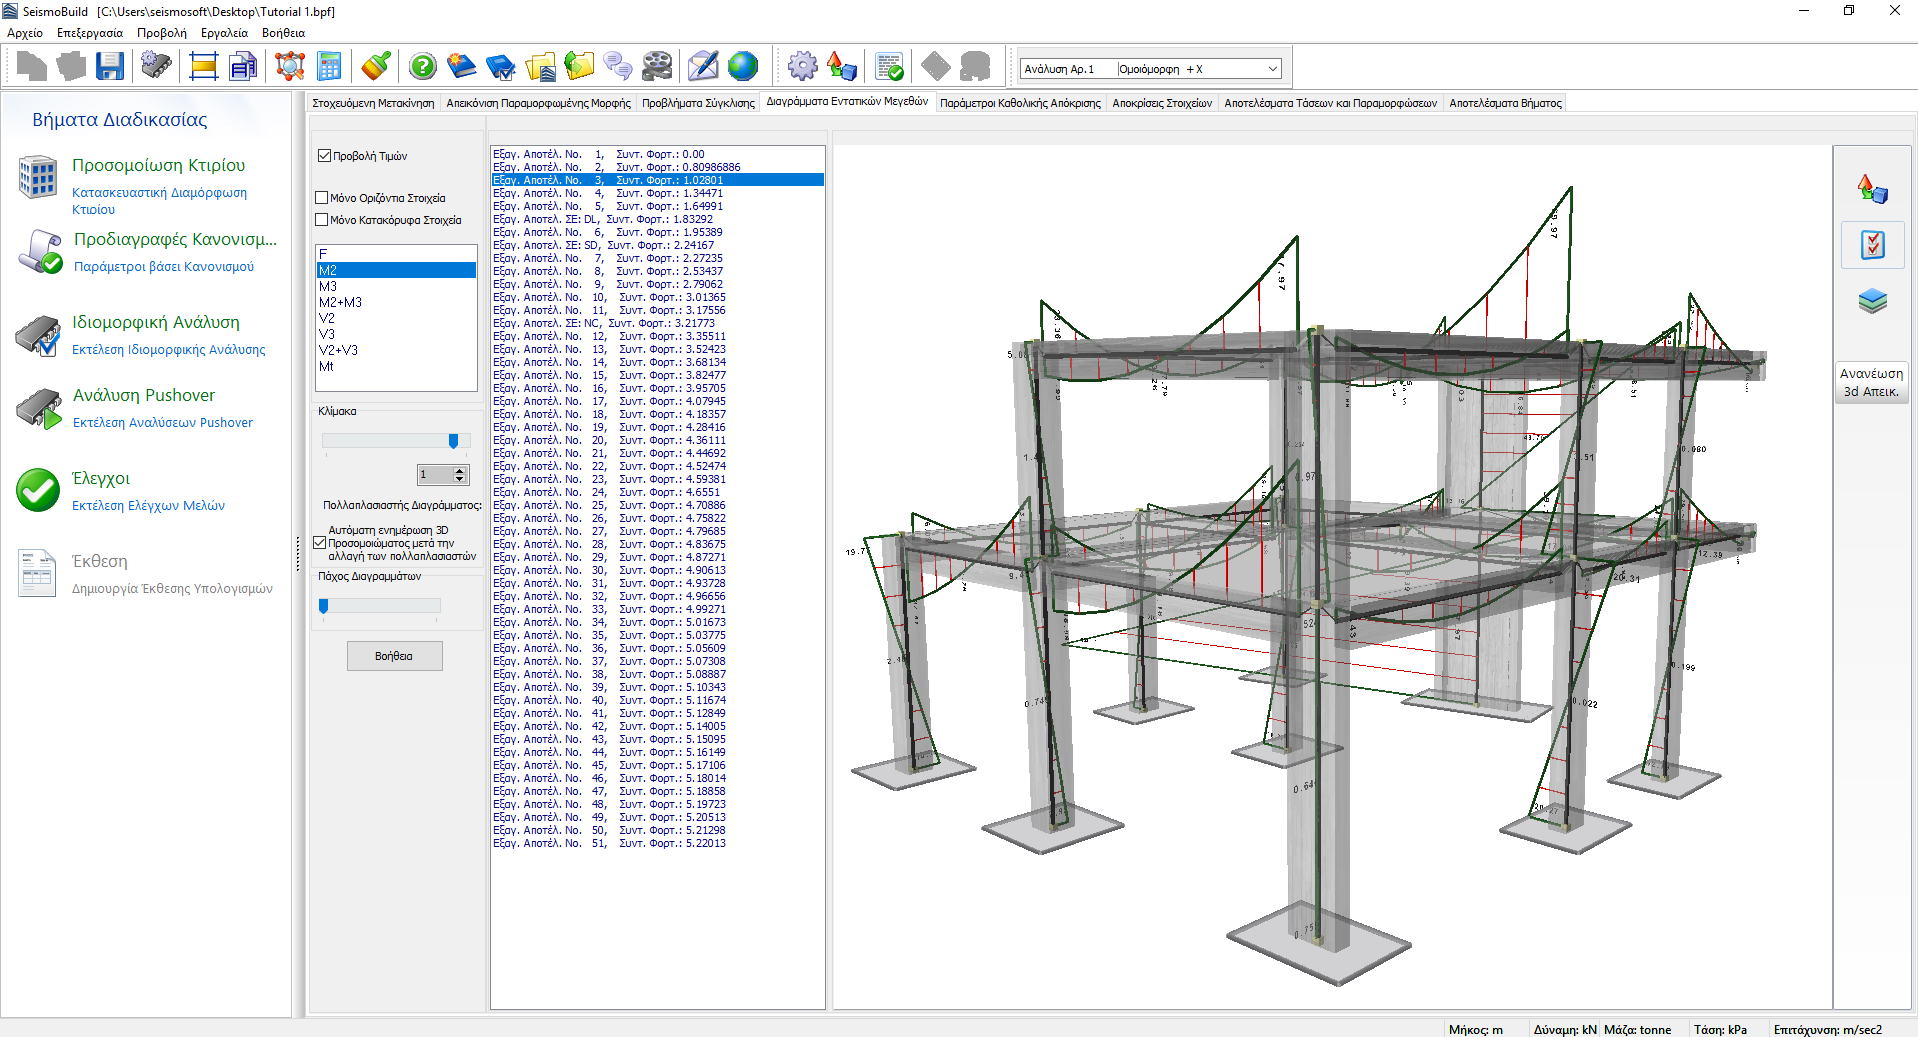Click the green help question mark icon
Image resolution: width=1918 pixels, height=1037 pixels.
[423, 67]
